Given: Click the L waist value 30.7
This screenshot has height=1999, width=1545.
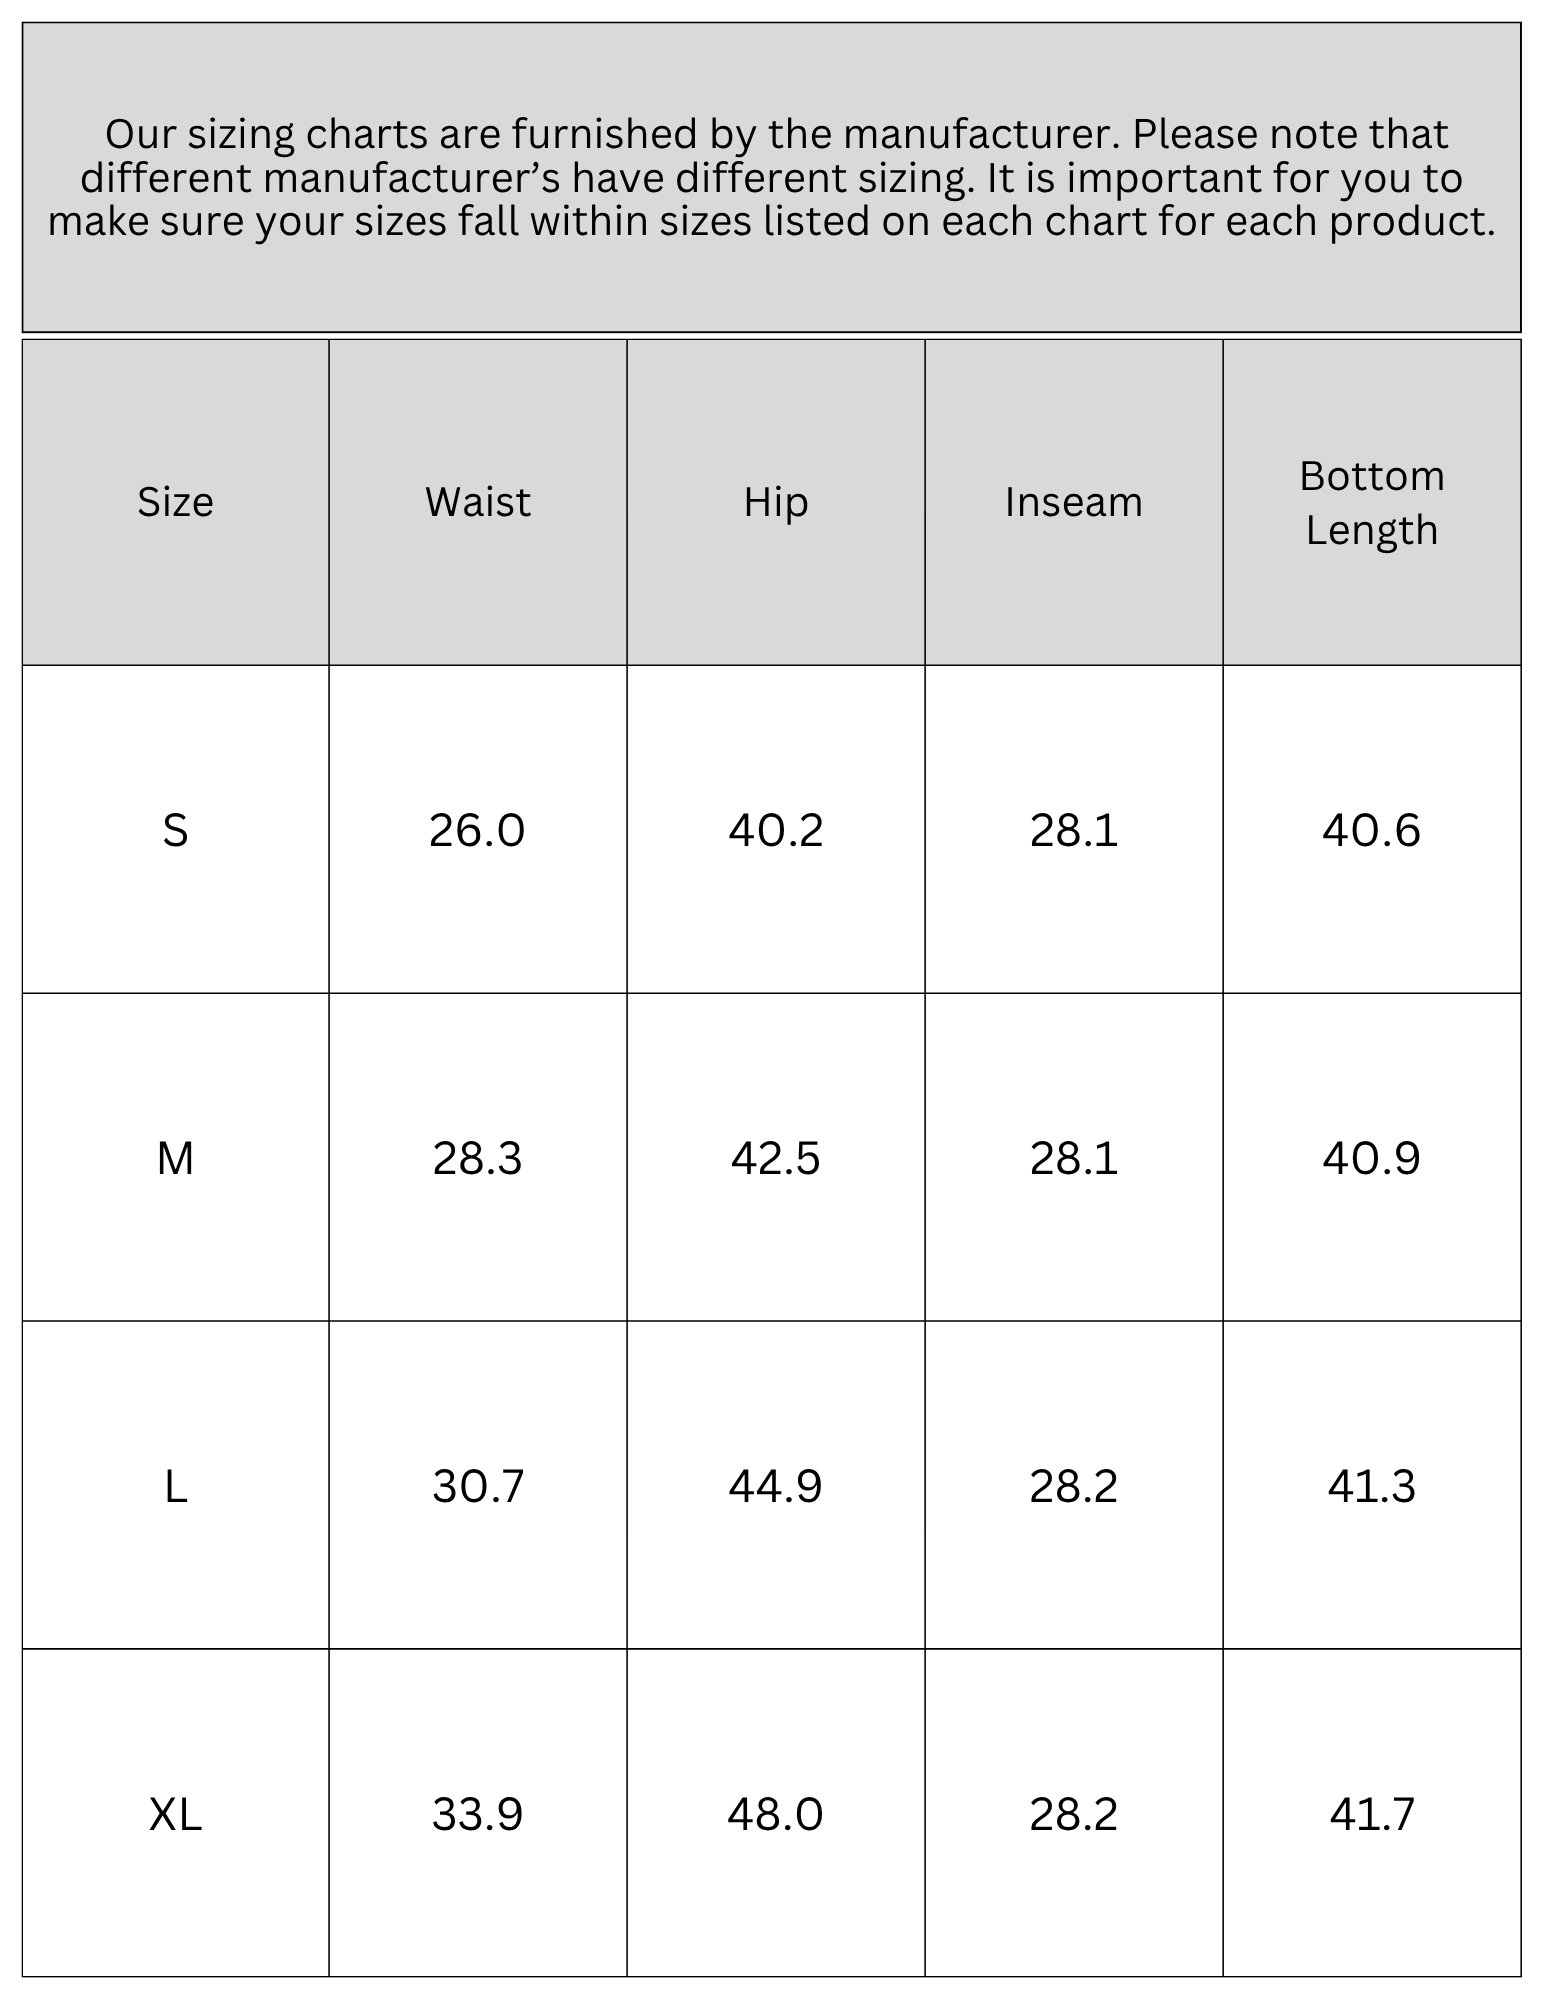Looking at the screenshot, I should coord(478,1486).
